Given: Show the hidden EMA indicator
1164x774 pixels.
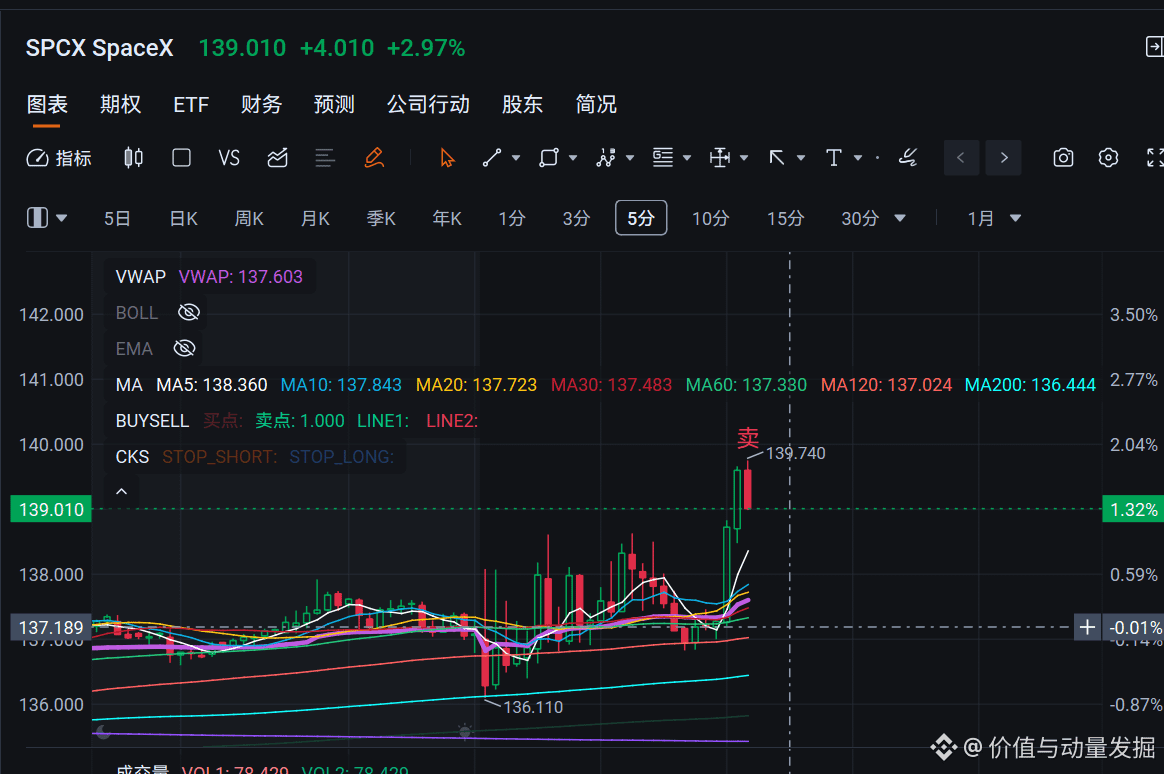Looking at the screenshot, I should click(184, 348).
